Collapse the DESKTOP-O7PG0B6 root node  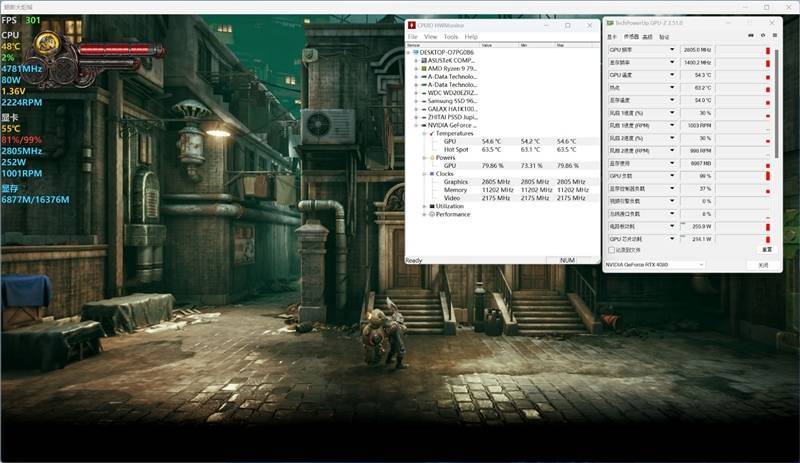(408, 52)
